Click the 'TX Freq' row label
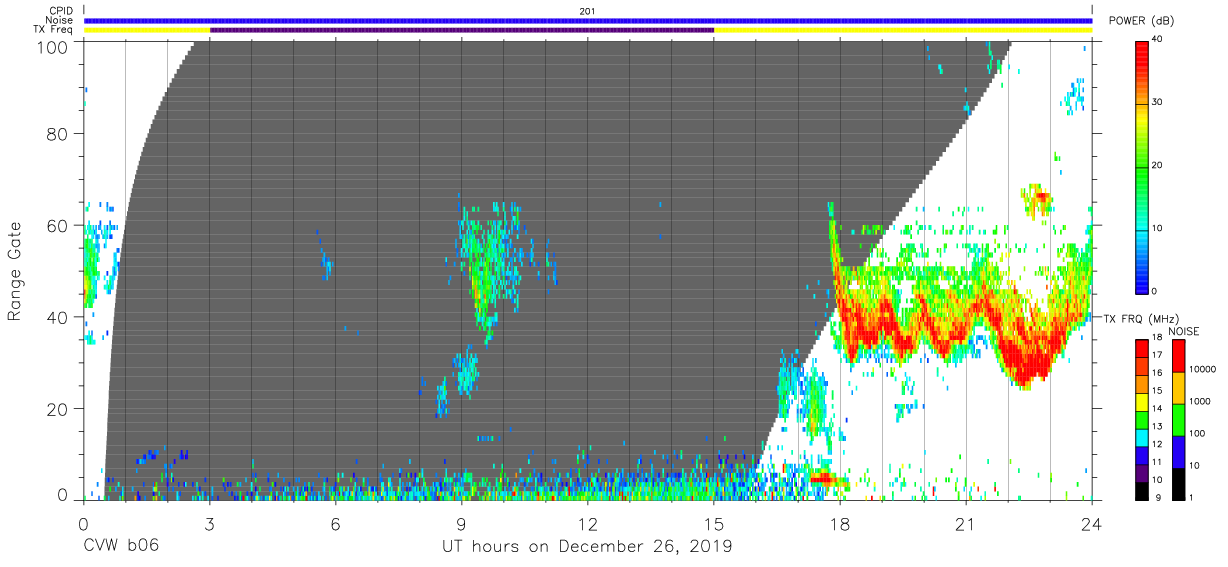Image resolution: width=1228 pixels, height=567 pixels. pyautogui.click(x=54, y=30)
